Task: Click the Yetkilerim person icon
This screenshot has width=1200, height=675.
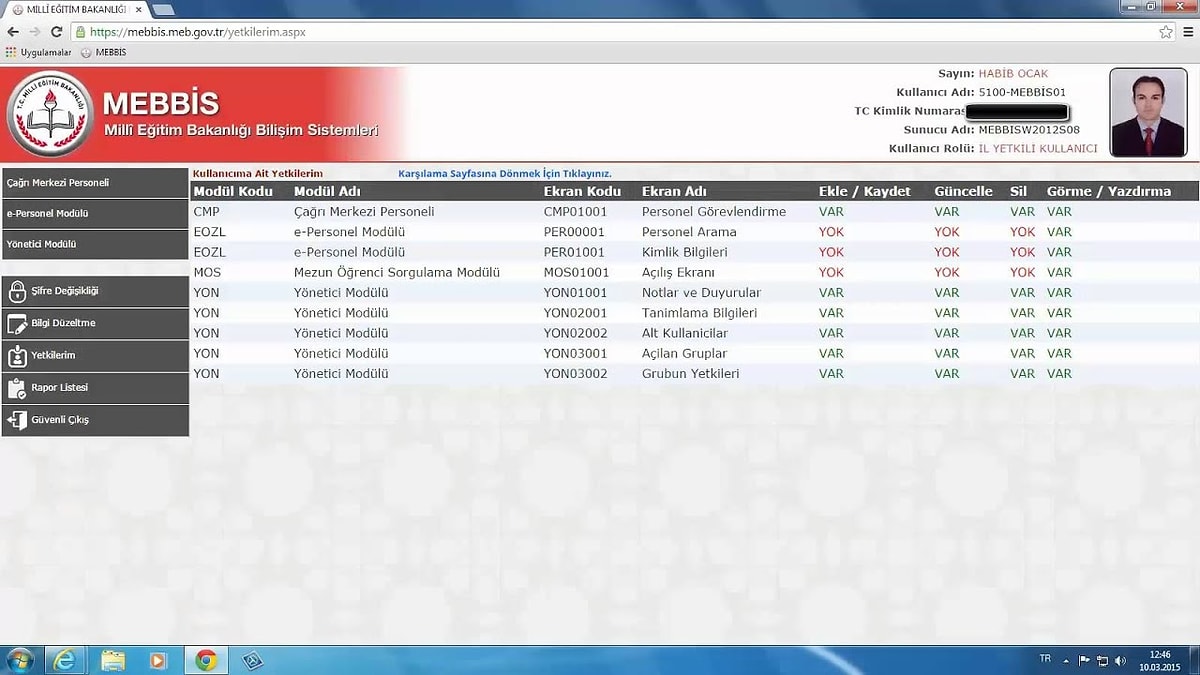Action: (x=16, y=356)
